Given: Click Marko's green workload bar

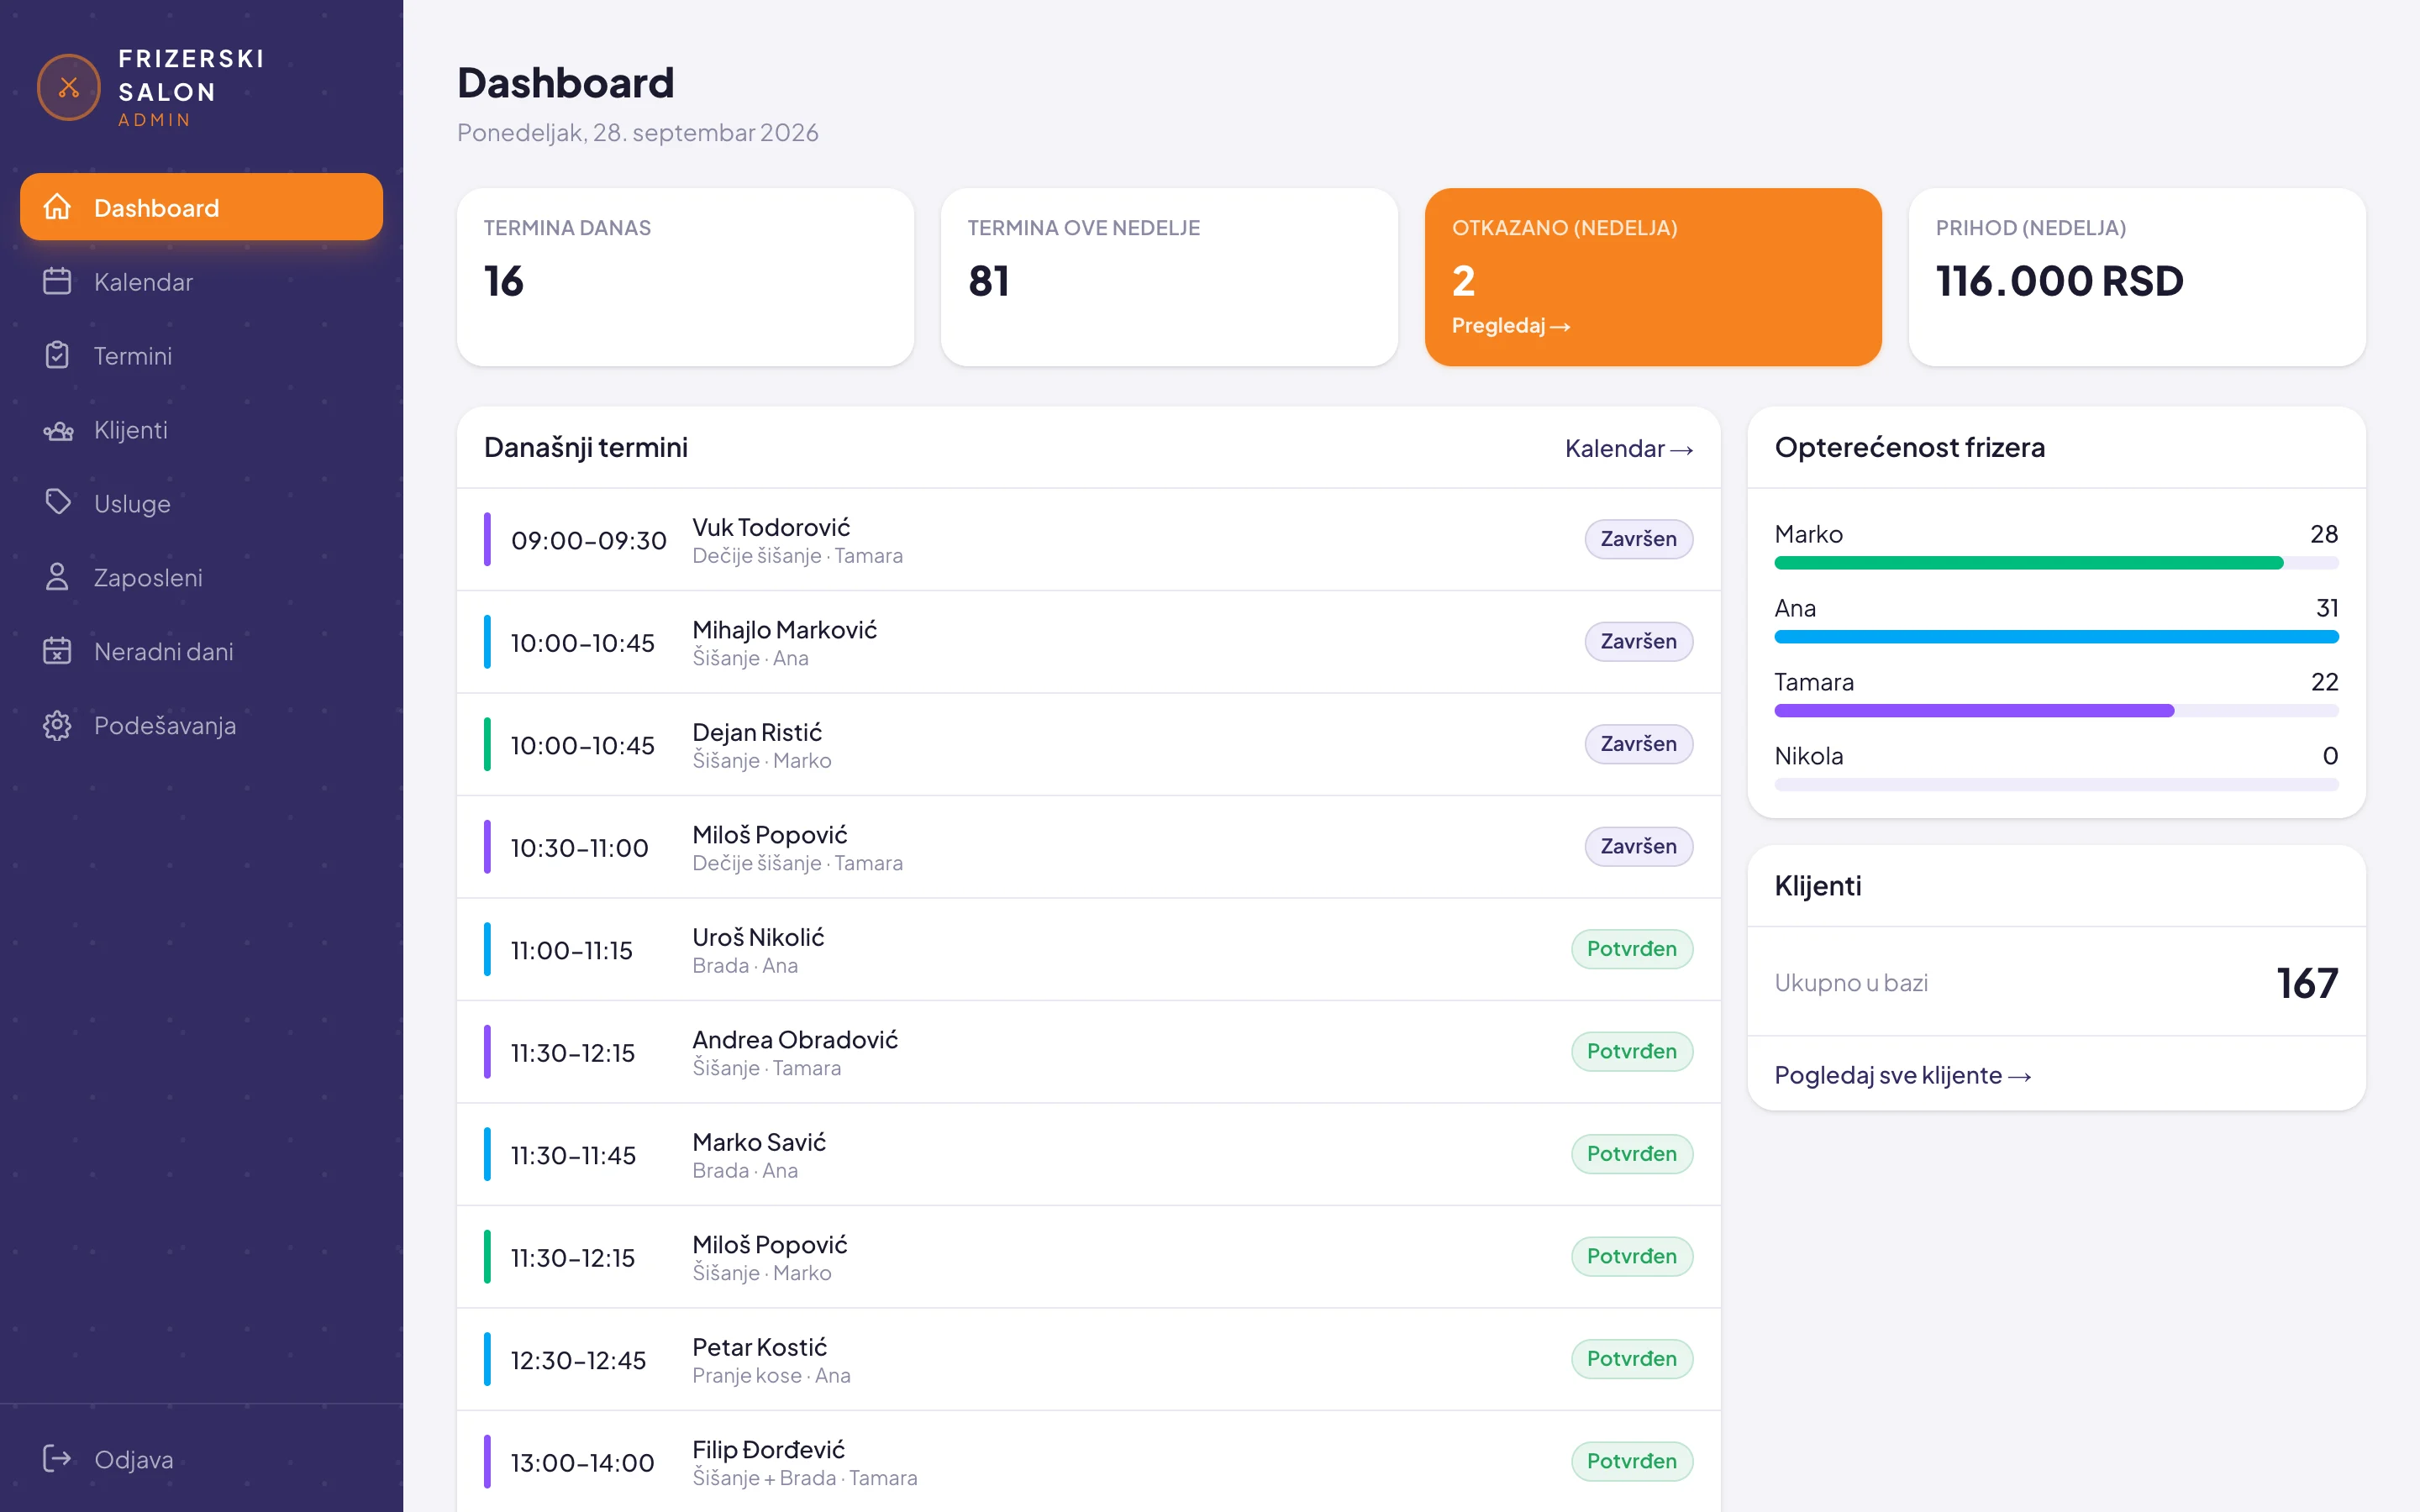Looking at the screenshot, I should 2028,563.
